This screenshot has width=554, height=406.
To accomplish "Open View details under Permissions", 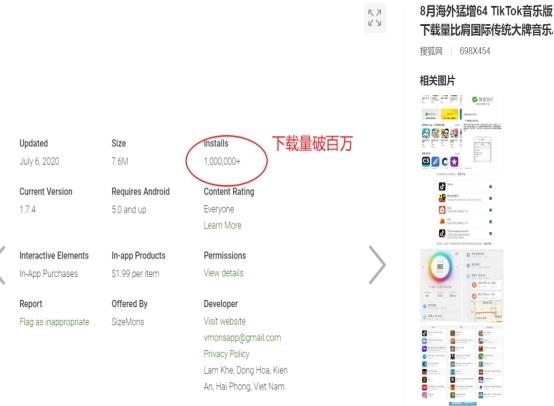I will pyautogui.click(x=223, y=273).
